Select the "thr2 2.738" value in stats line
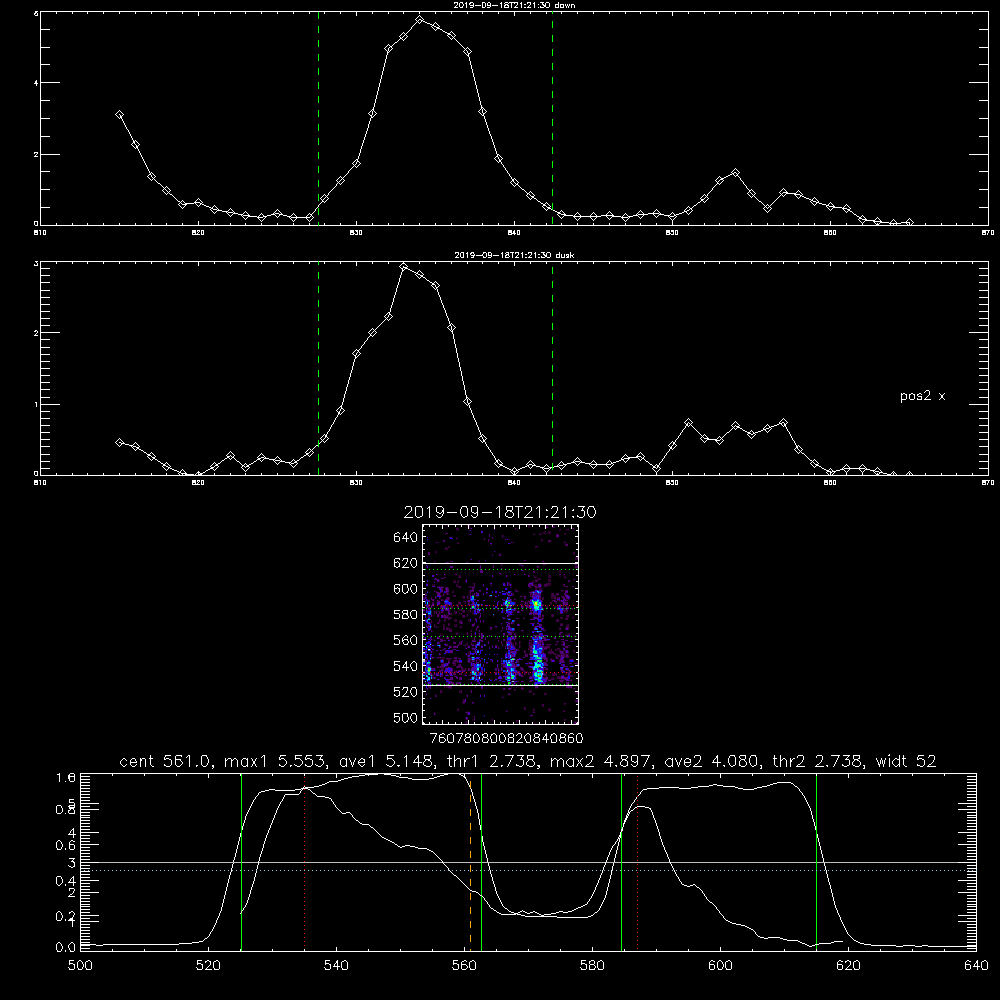 pos(818,761)
